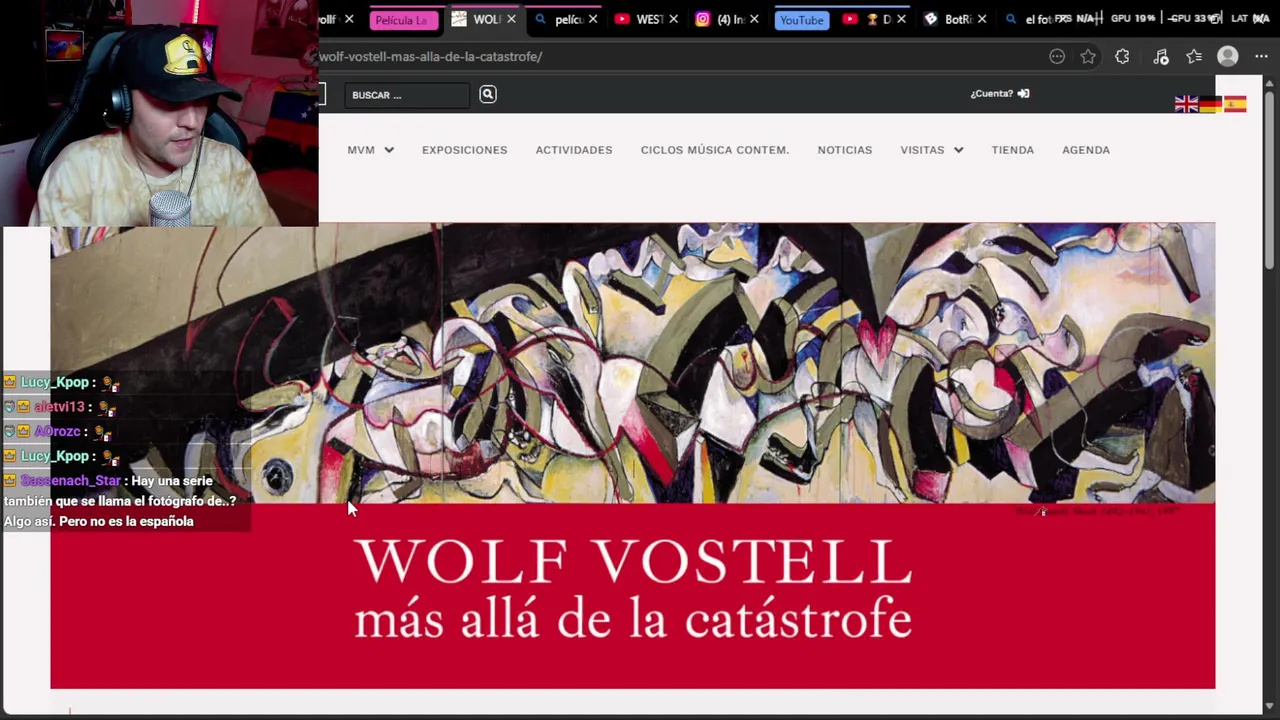Switch site language to Spanish flag
1280x720 pixels.
1235,104
